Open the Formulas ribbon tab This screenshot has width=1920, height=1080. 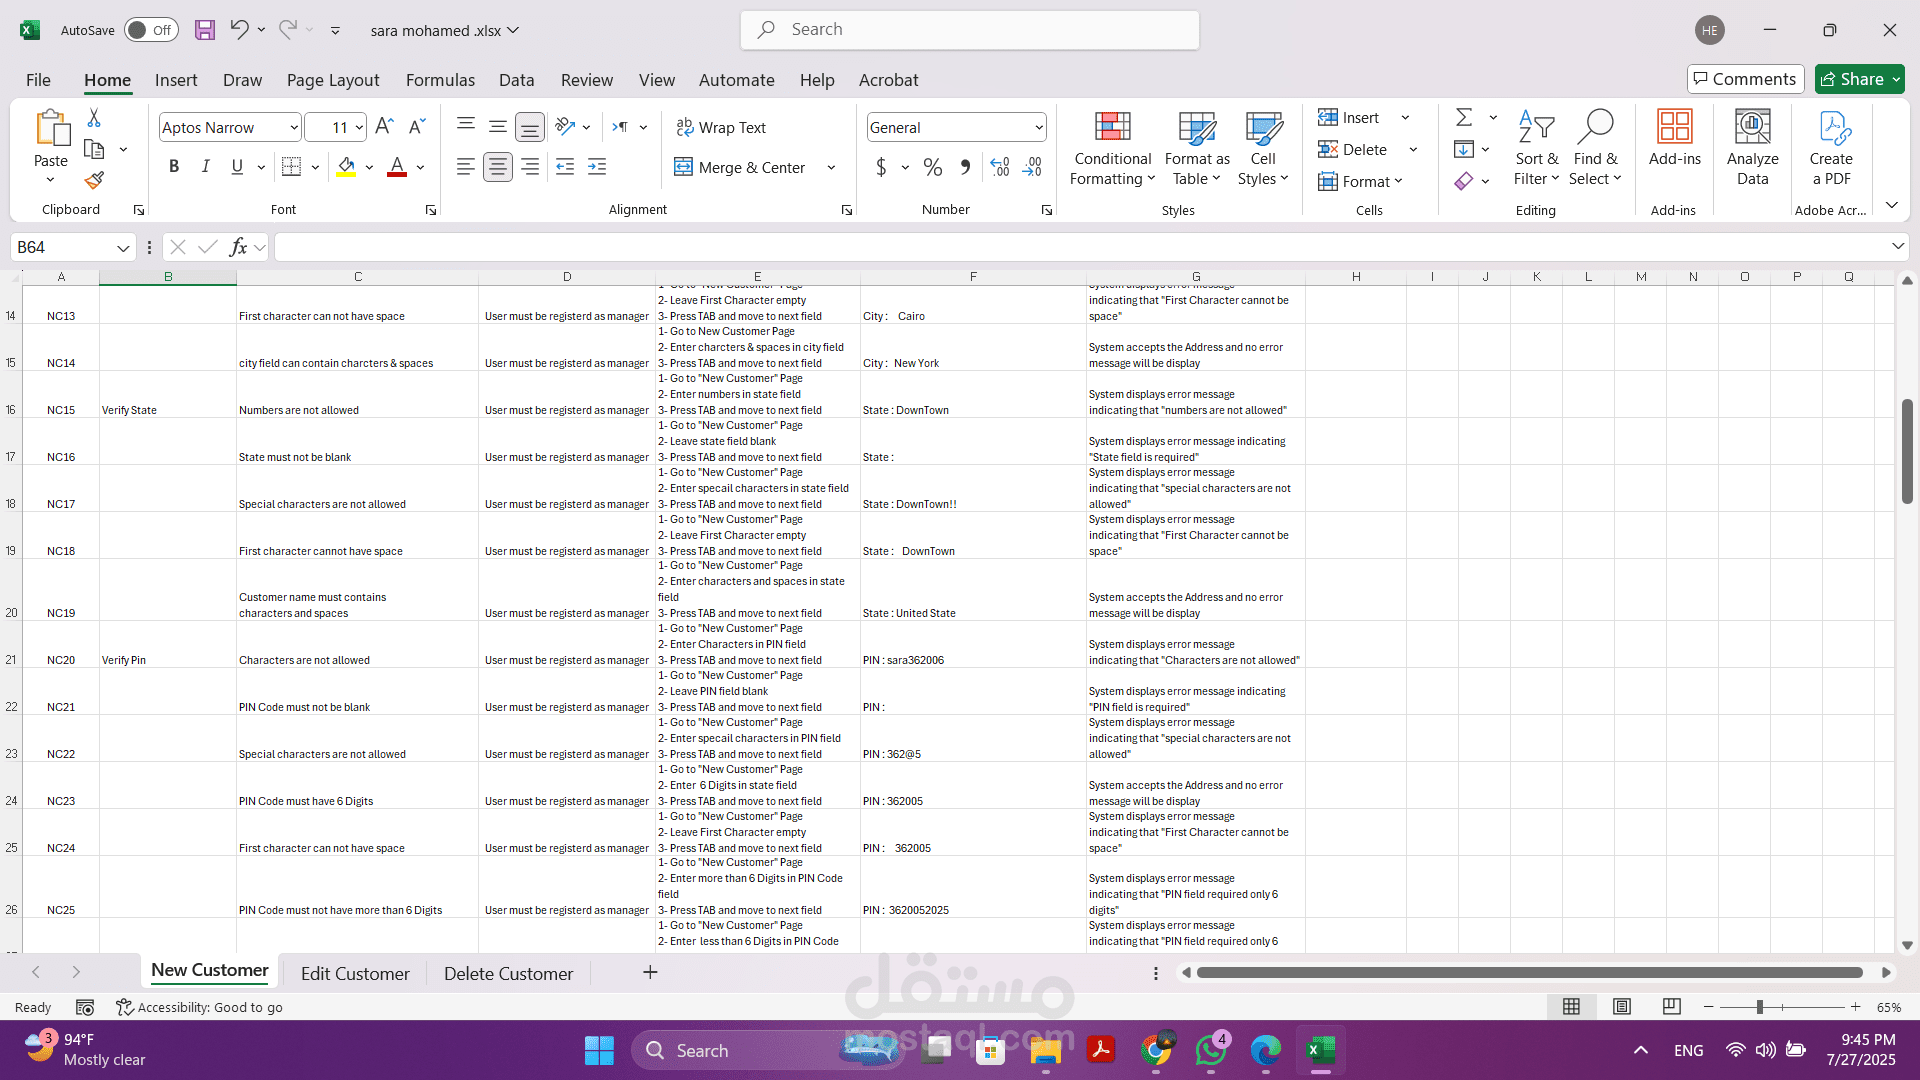tap(440, 80)
